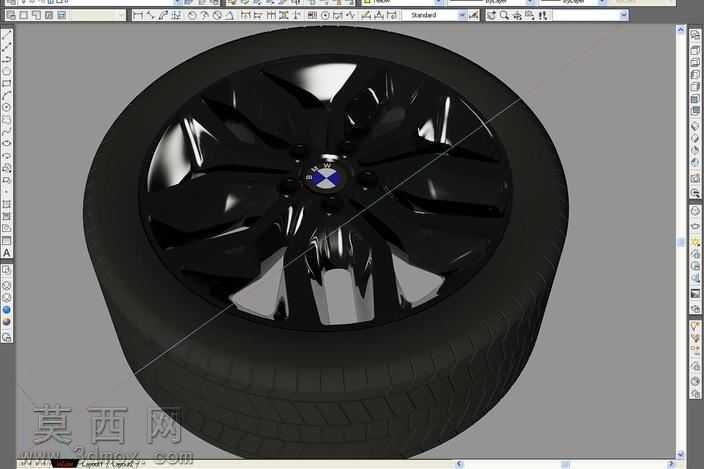Click the horizontal scrollbar right arrow
The height and width of the screenshot is (469, 704).
671,464
